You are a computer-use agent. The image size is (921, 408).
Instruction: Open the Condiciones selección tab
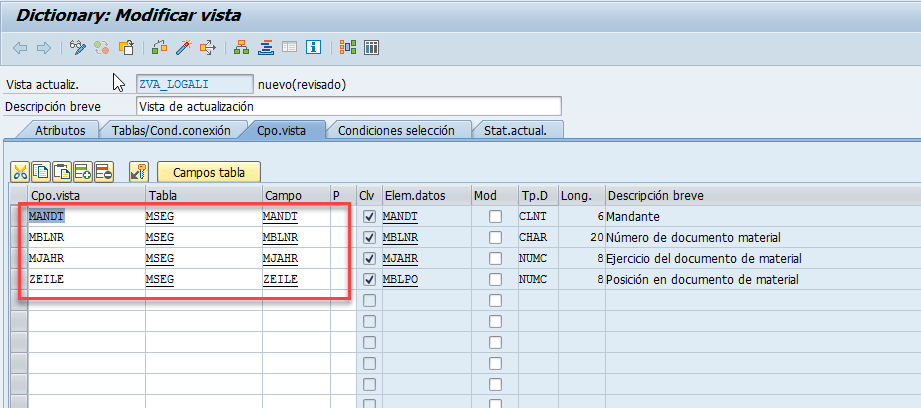(396, 130)
